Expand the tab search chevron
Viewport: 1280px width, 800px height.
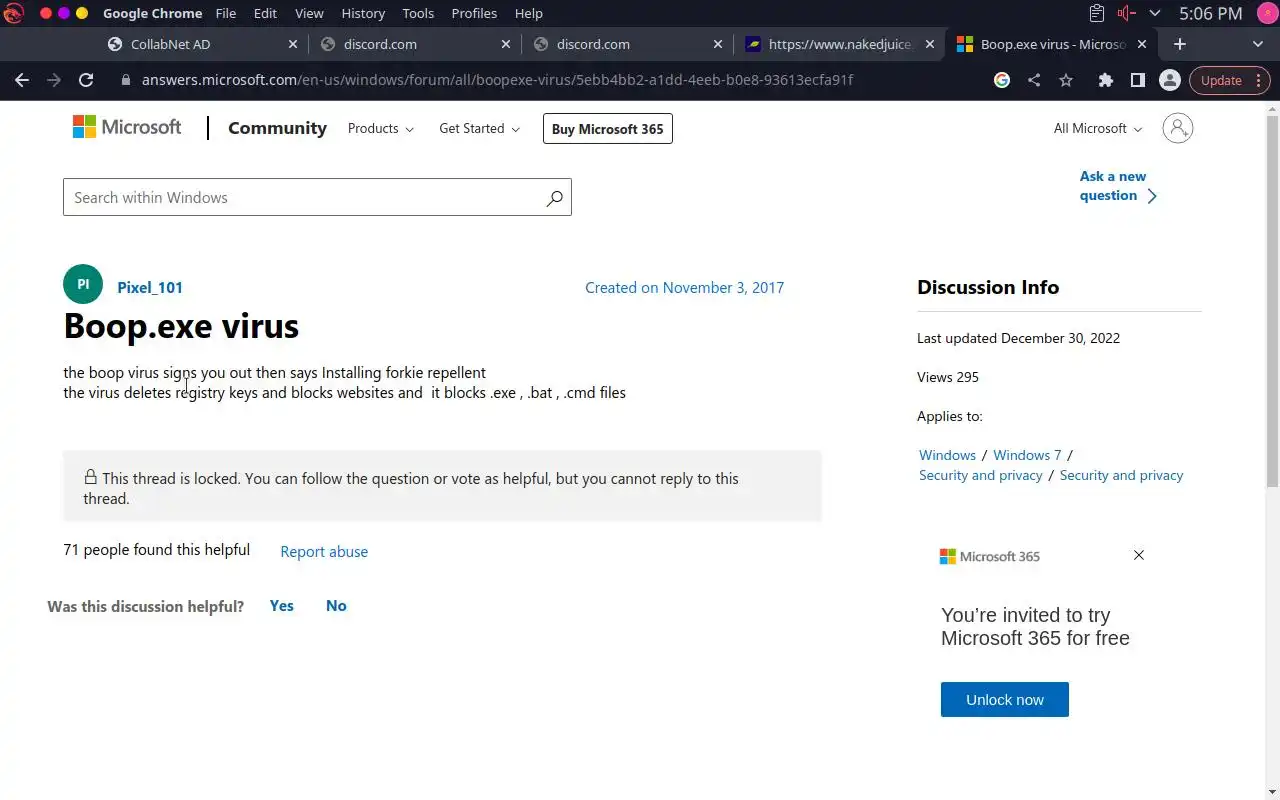1258,44
